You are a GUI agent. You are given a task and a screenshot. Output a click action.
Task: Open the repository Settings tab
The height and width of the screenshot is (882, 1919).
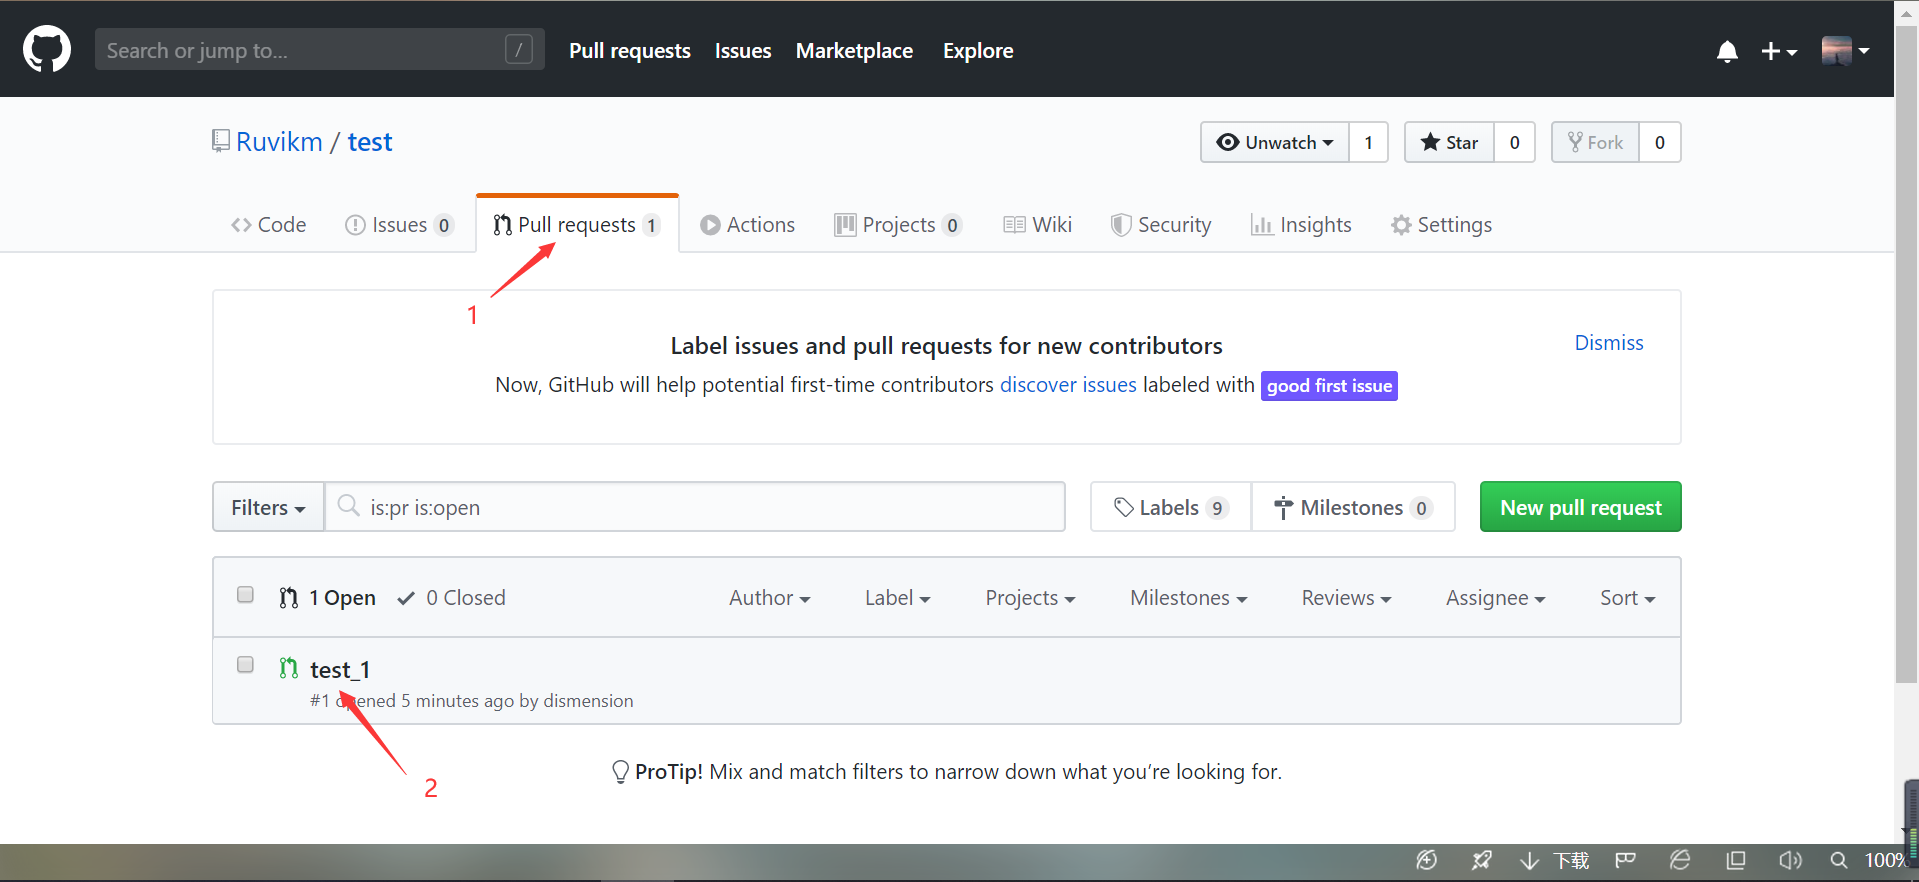pyautogui.click(x=1441, y=225)
